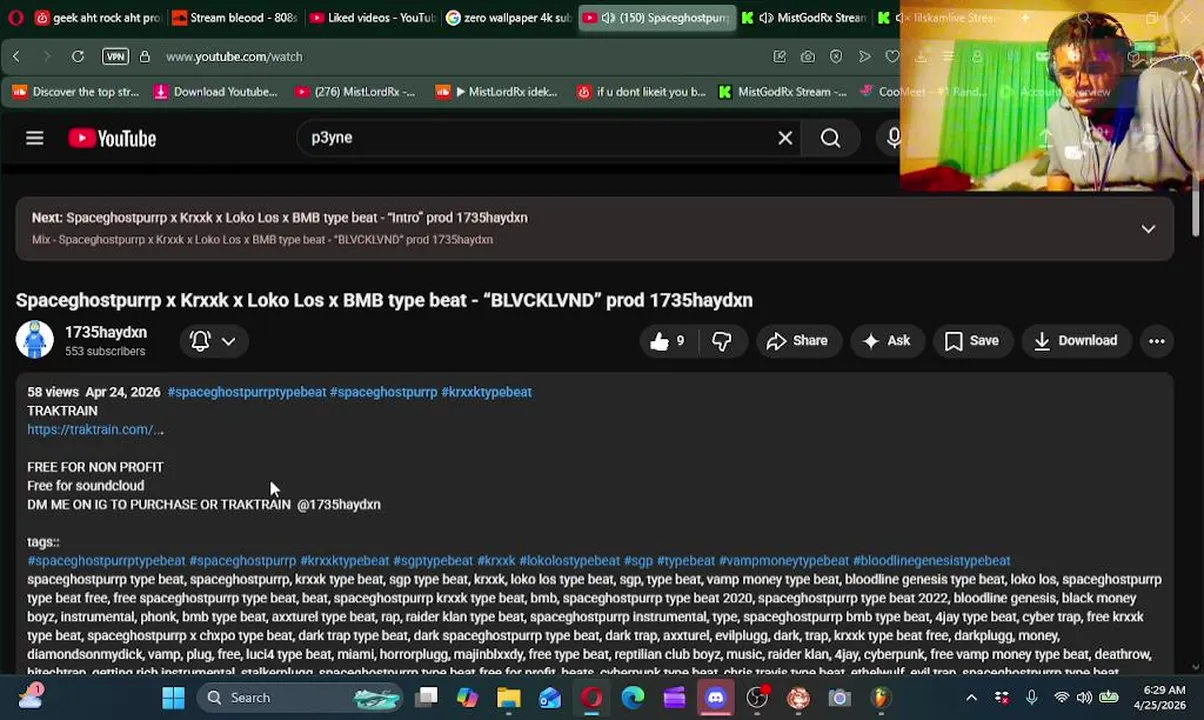Click the send to Flow arrow icon
The height and width of the screenshot is (720, 1204).
click(x=864, y=57)
